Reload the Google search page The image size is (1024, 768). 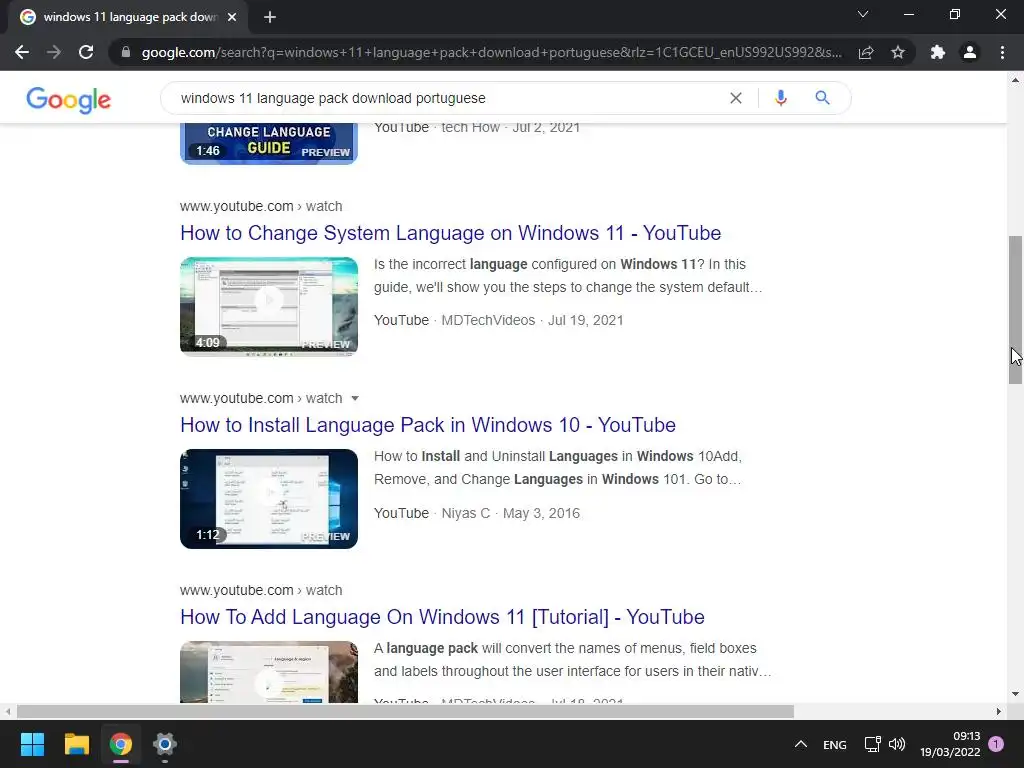tap(86, 52)
